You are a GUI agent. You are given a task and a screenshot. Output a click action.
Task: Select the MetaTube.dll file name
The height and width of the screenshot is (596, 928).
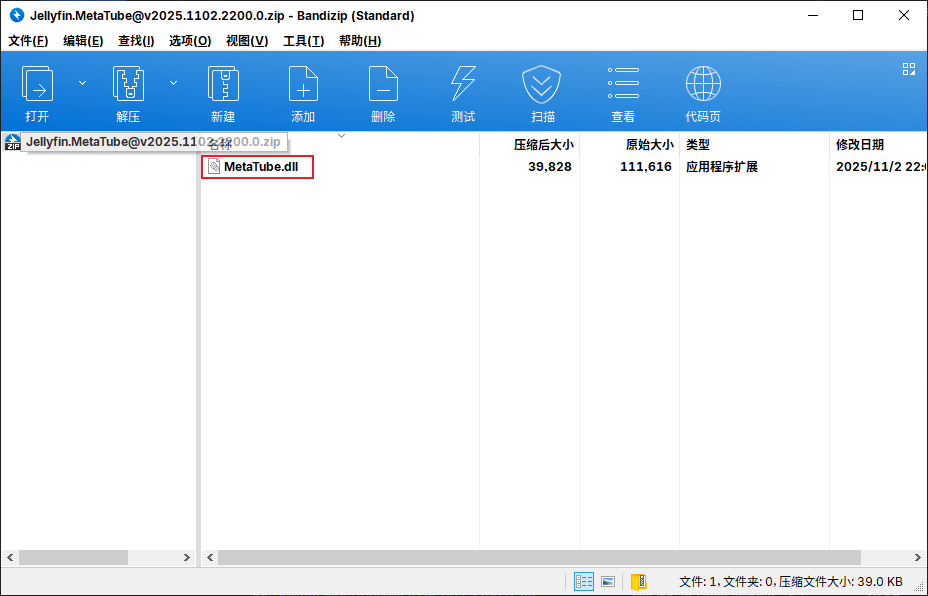(x=261, y=167)
